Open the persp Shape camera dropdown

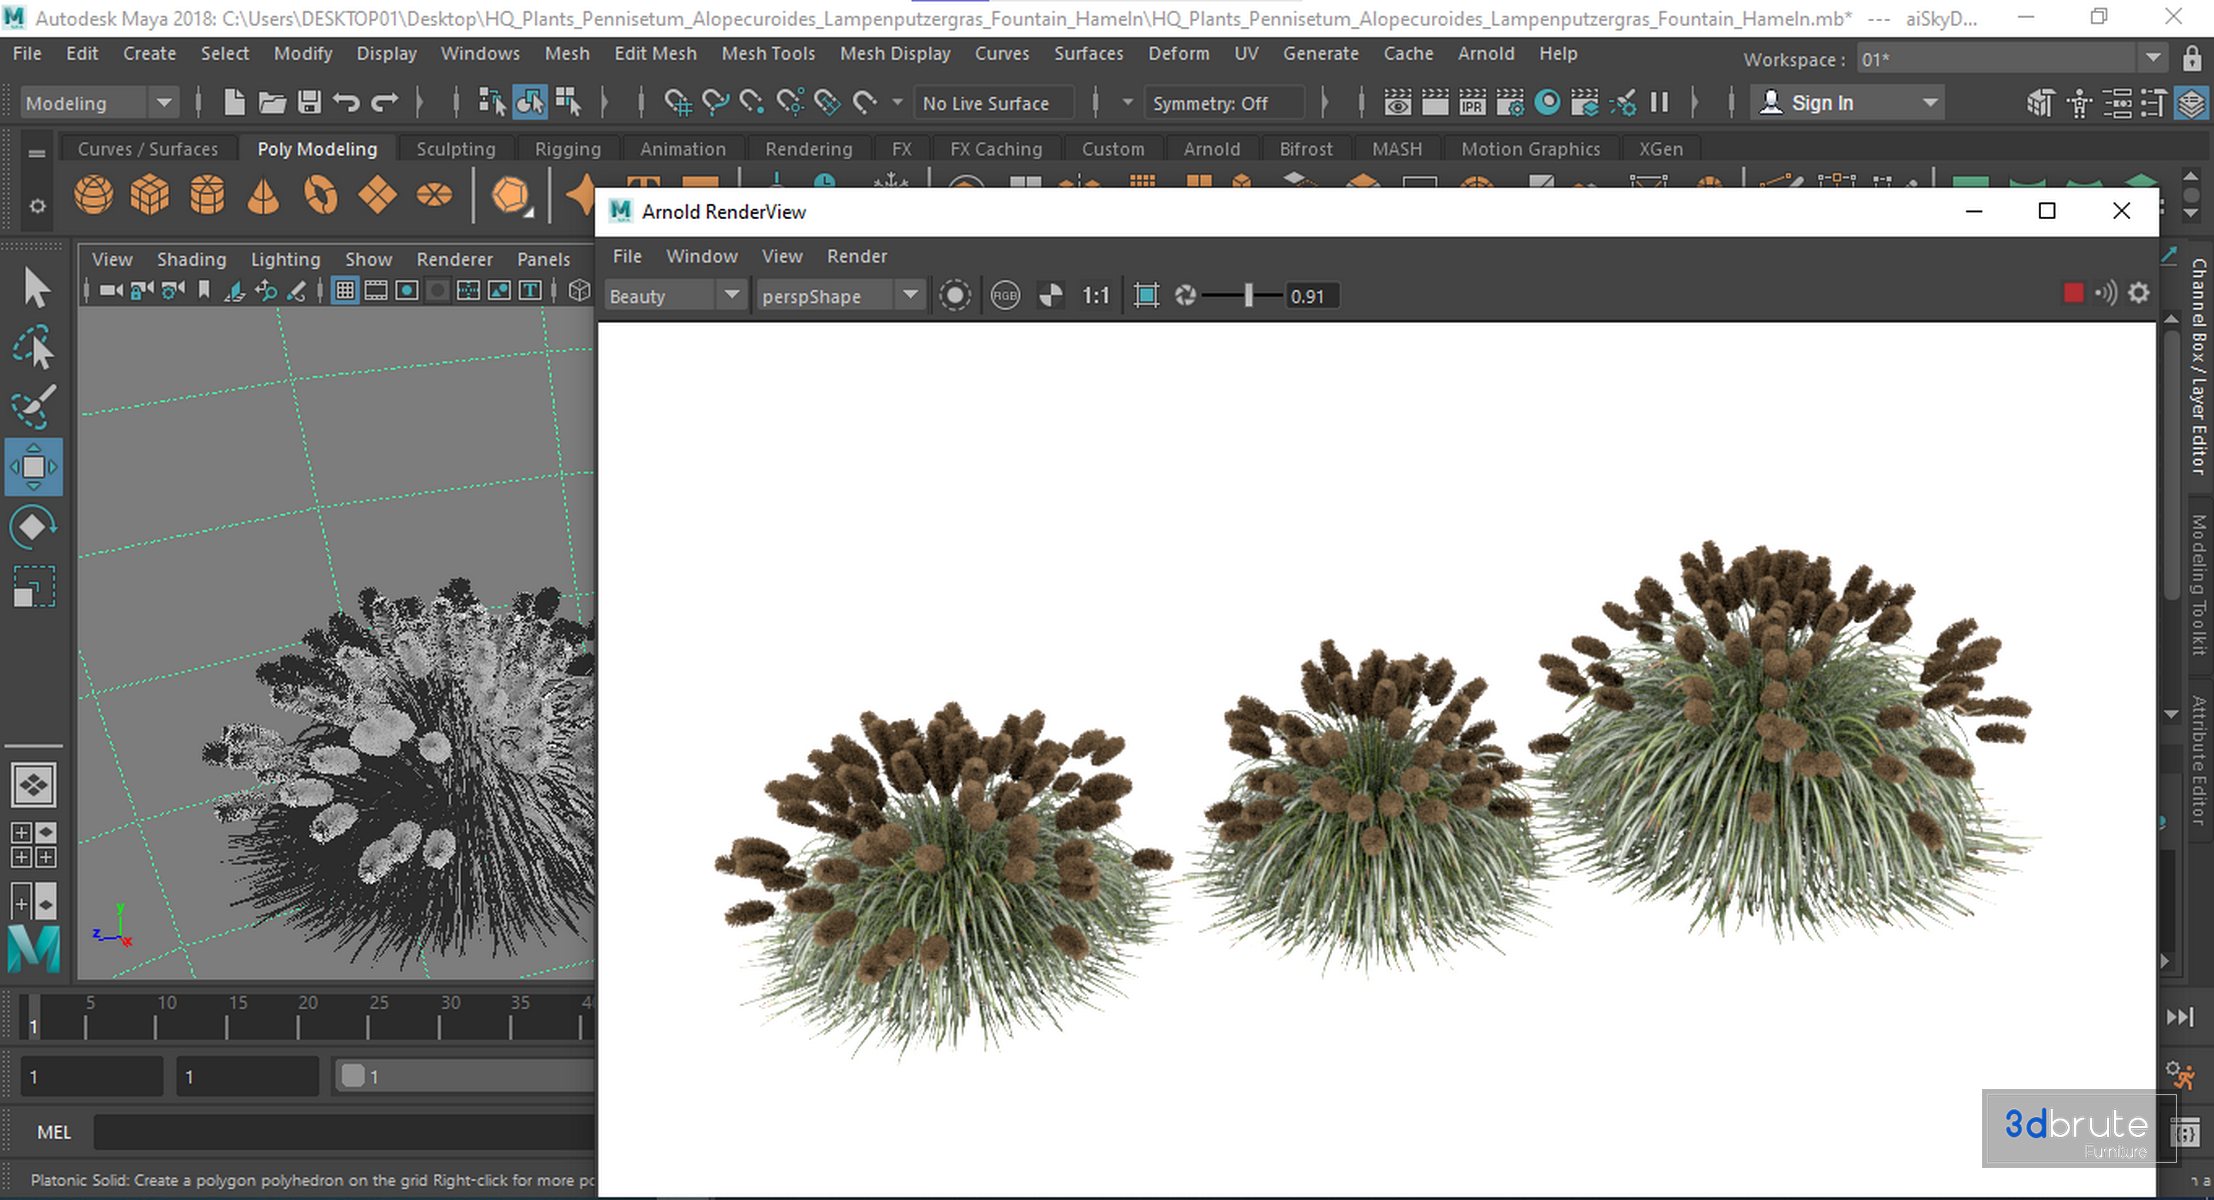(x=909, y=296)
